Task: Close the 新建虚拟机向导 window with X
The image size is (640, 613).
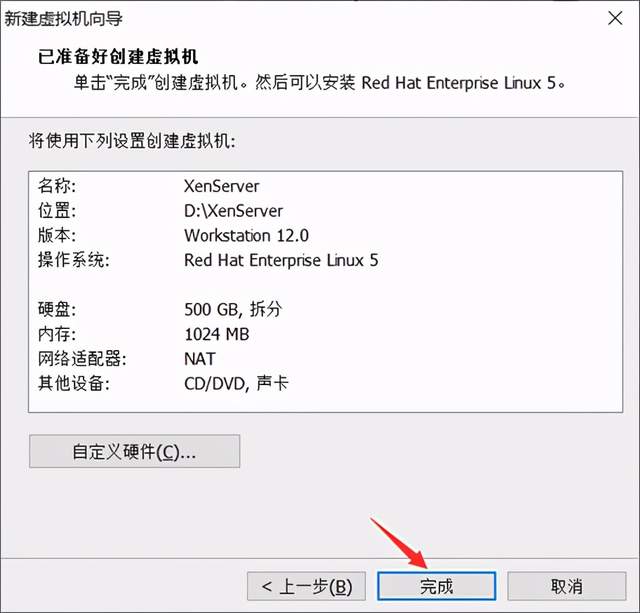Action: 615,18
